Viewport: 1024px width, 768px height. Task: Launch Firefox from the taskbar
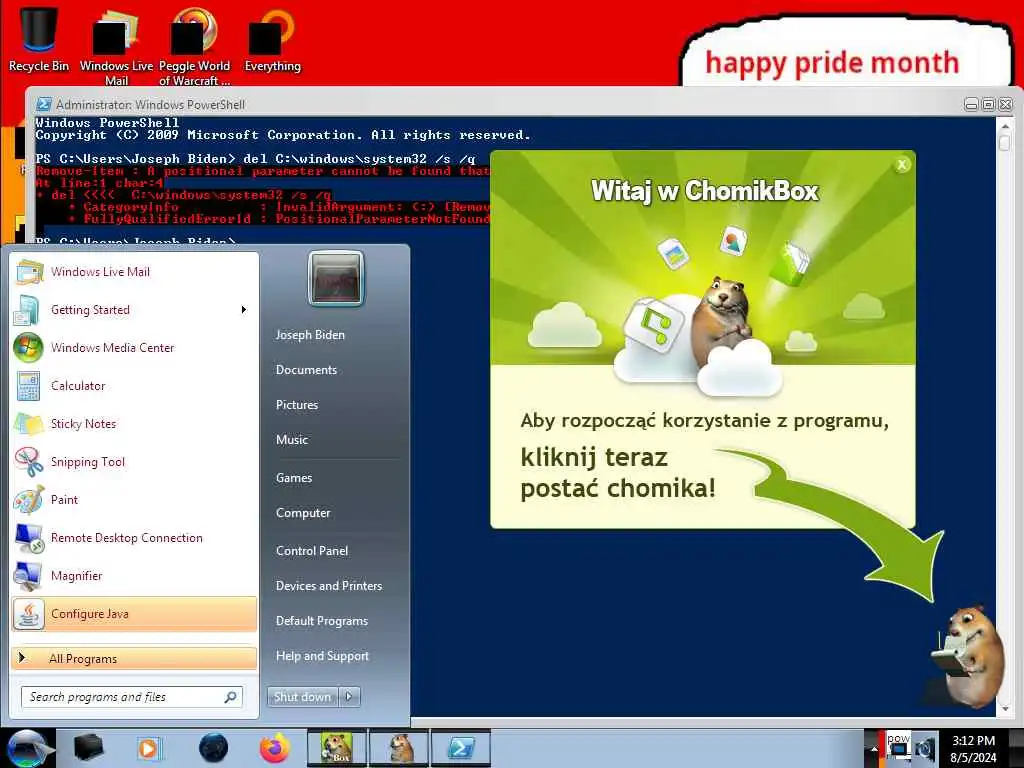pos(275,748)
